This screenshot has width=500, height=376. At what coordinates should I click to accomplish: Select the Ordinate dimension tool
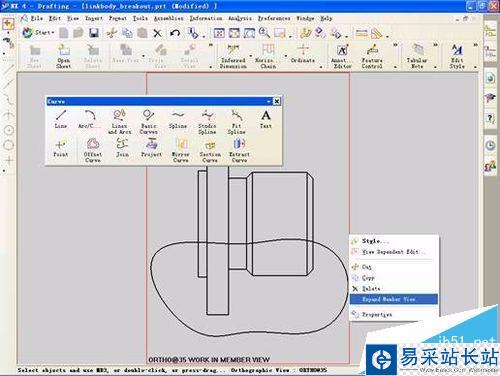303,54
